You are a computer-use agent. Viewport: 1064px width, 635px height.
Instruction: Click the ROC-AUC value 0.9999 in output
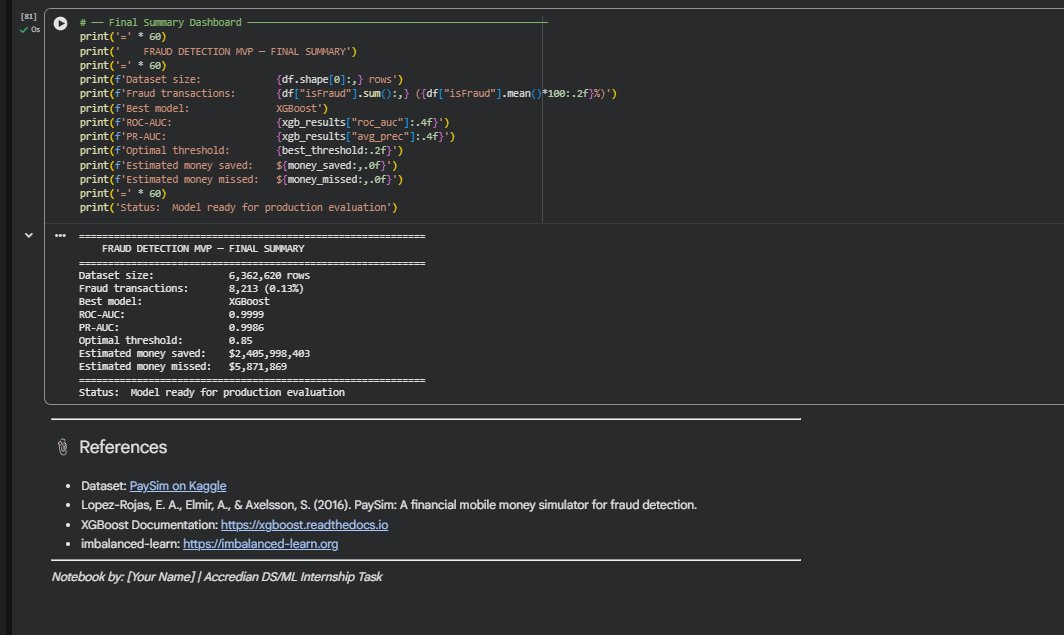point(246,314)
